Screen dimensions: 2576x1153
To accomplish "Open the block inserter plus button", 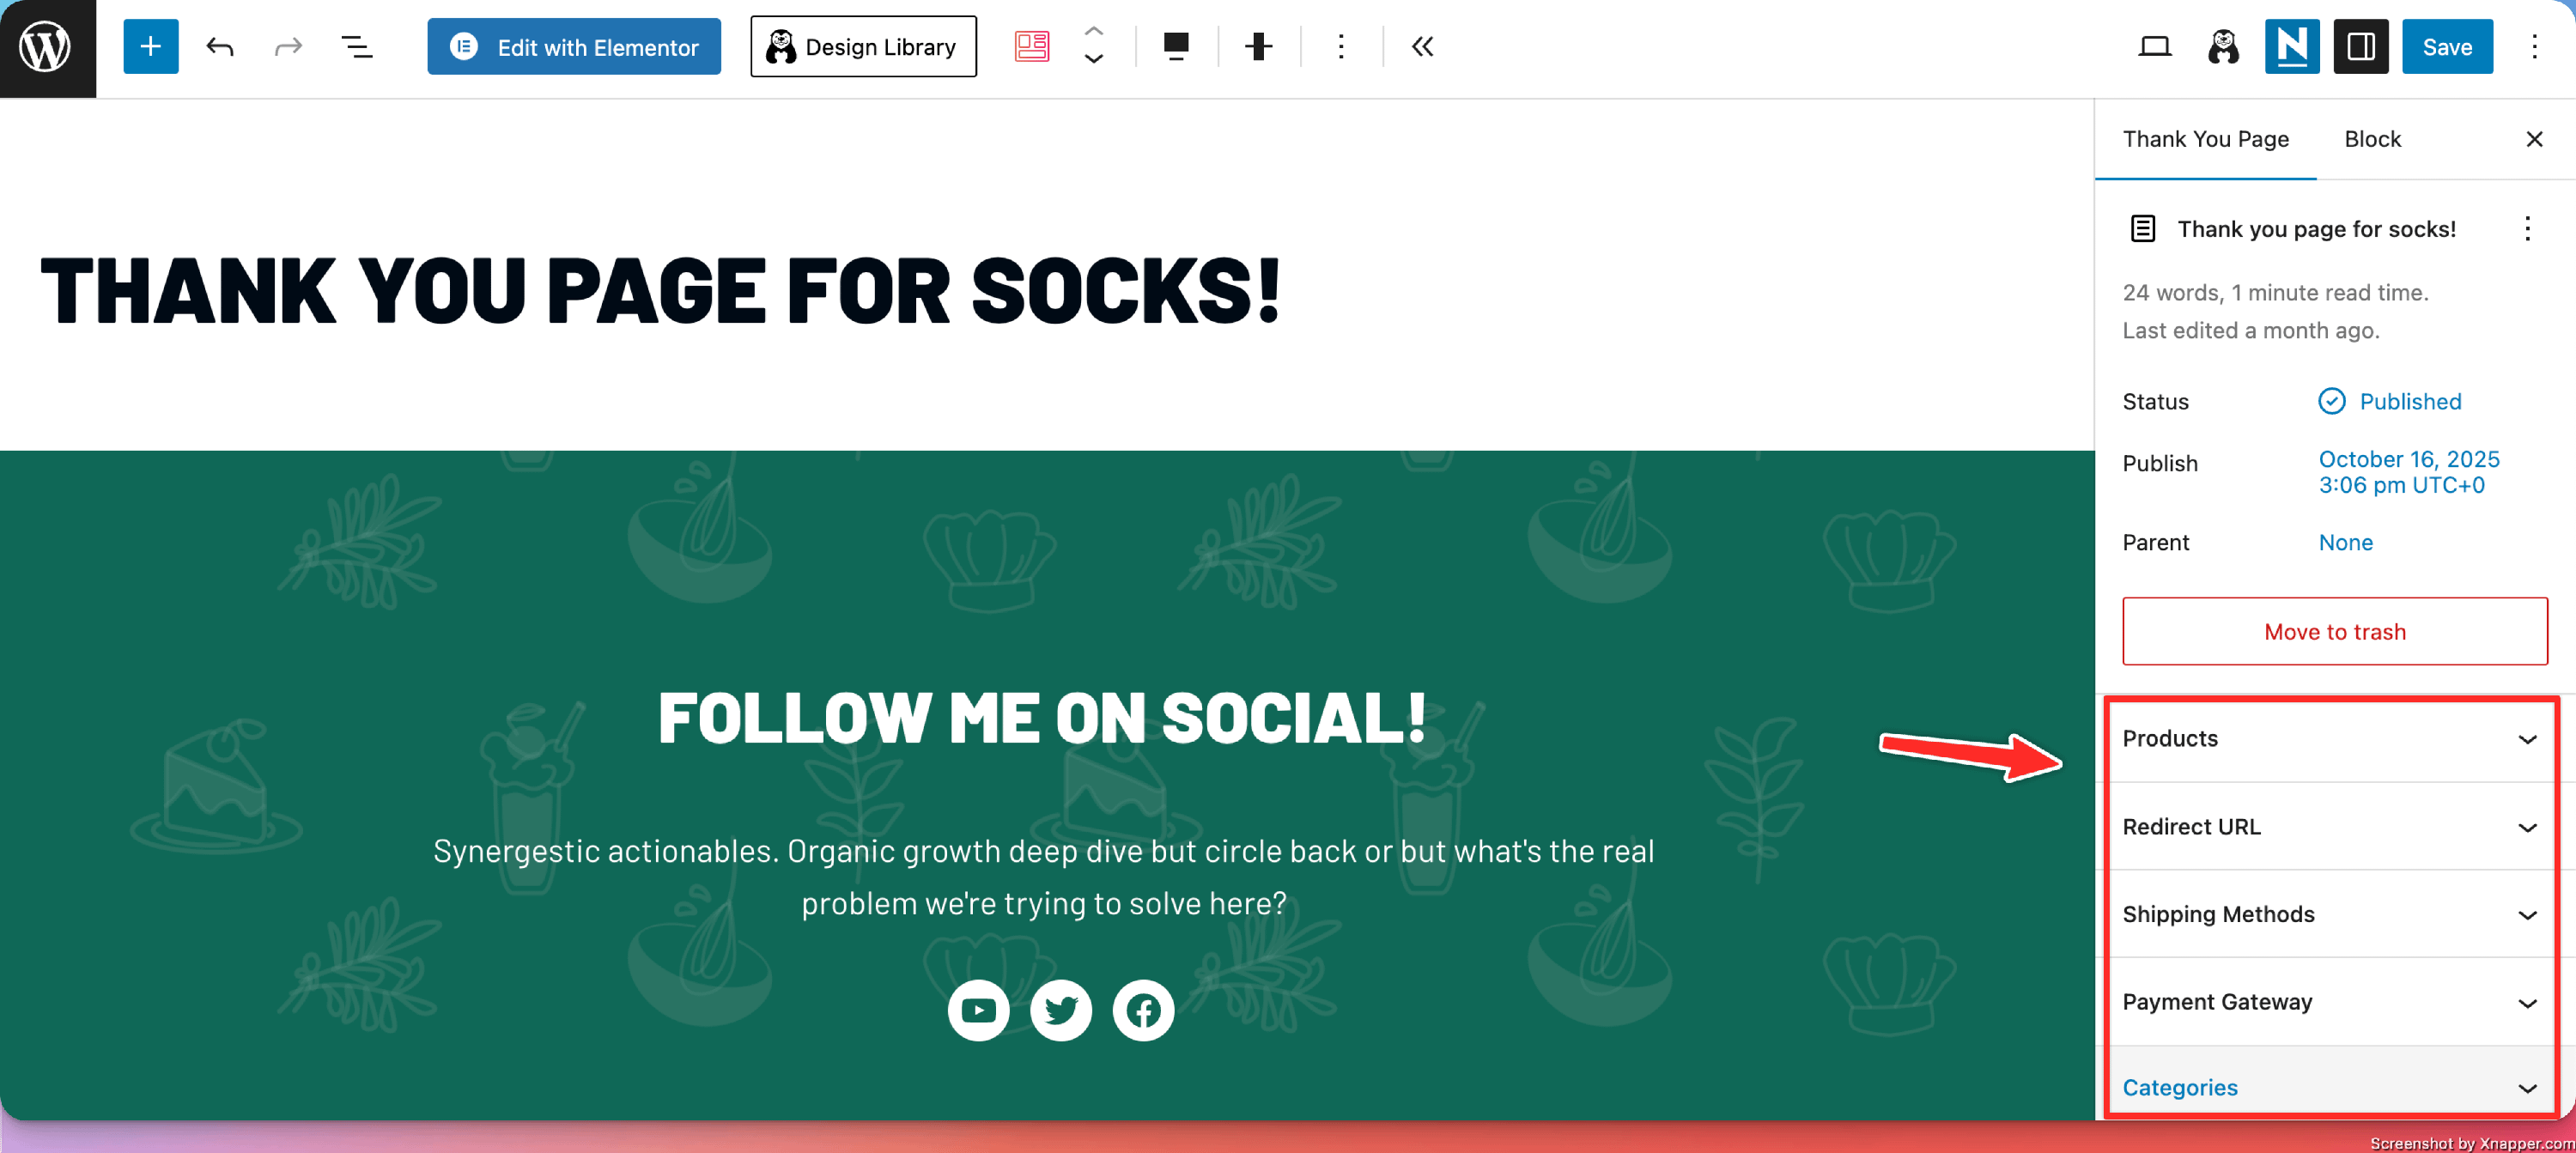I will 150,47.
